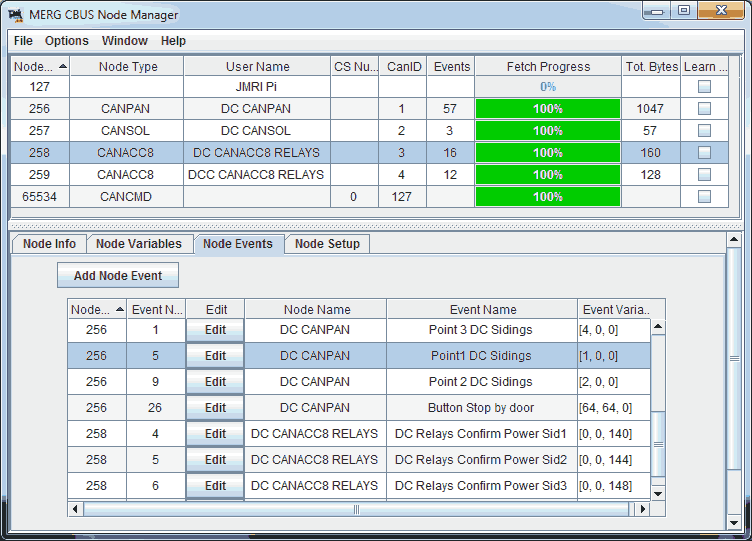This screenshot has width=752, height=541.
Task: Edit the Confirm Power Sid3 event
Action: tap(215, 485)
